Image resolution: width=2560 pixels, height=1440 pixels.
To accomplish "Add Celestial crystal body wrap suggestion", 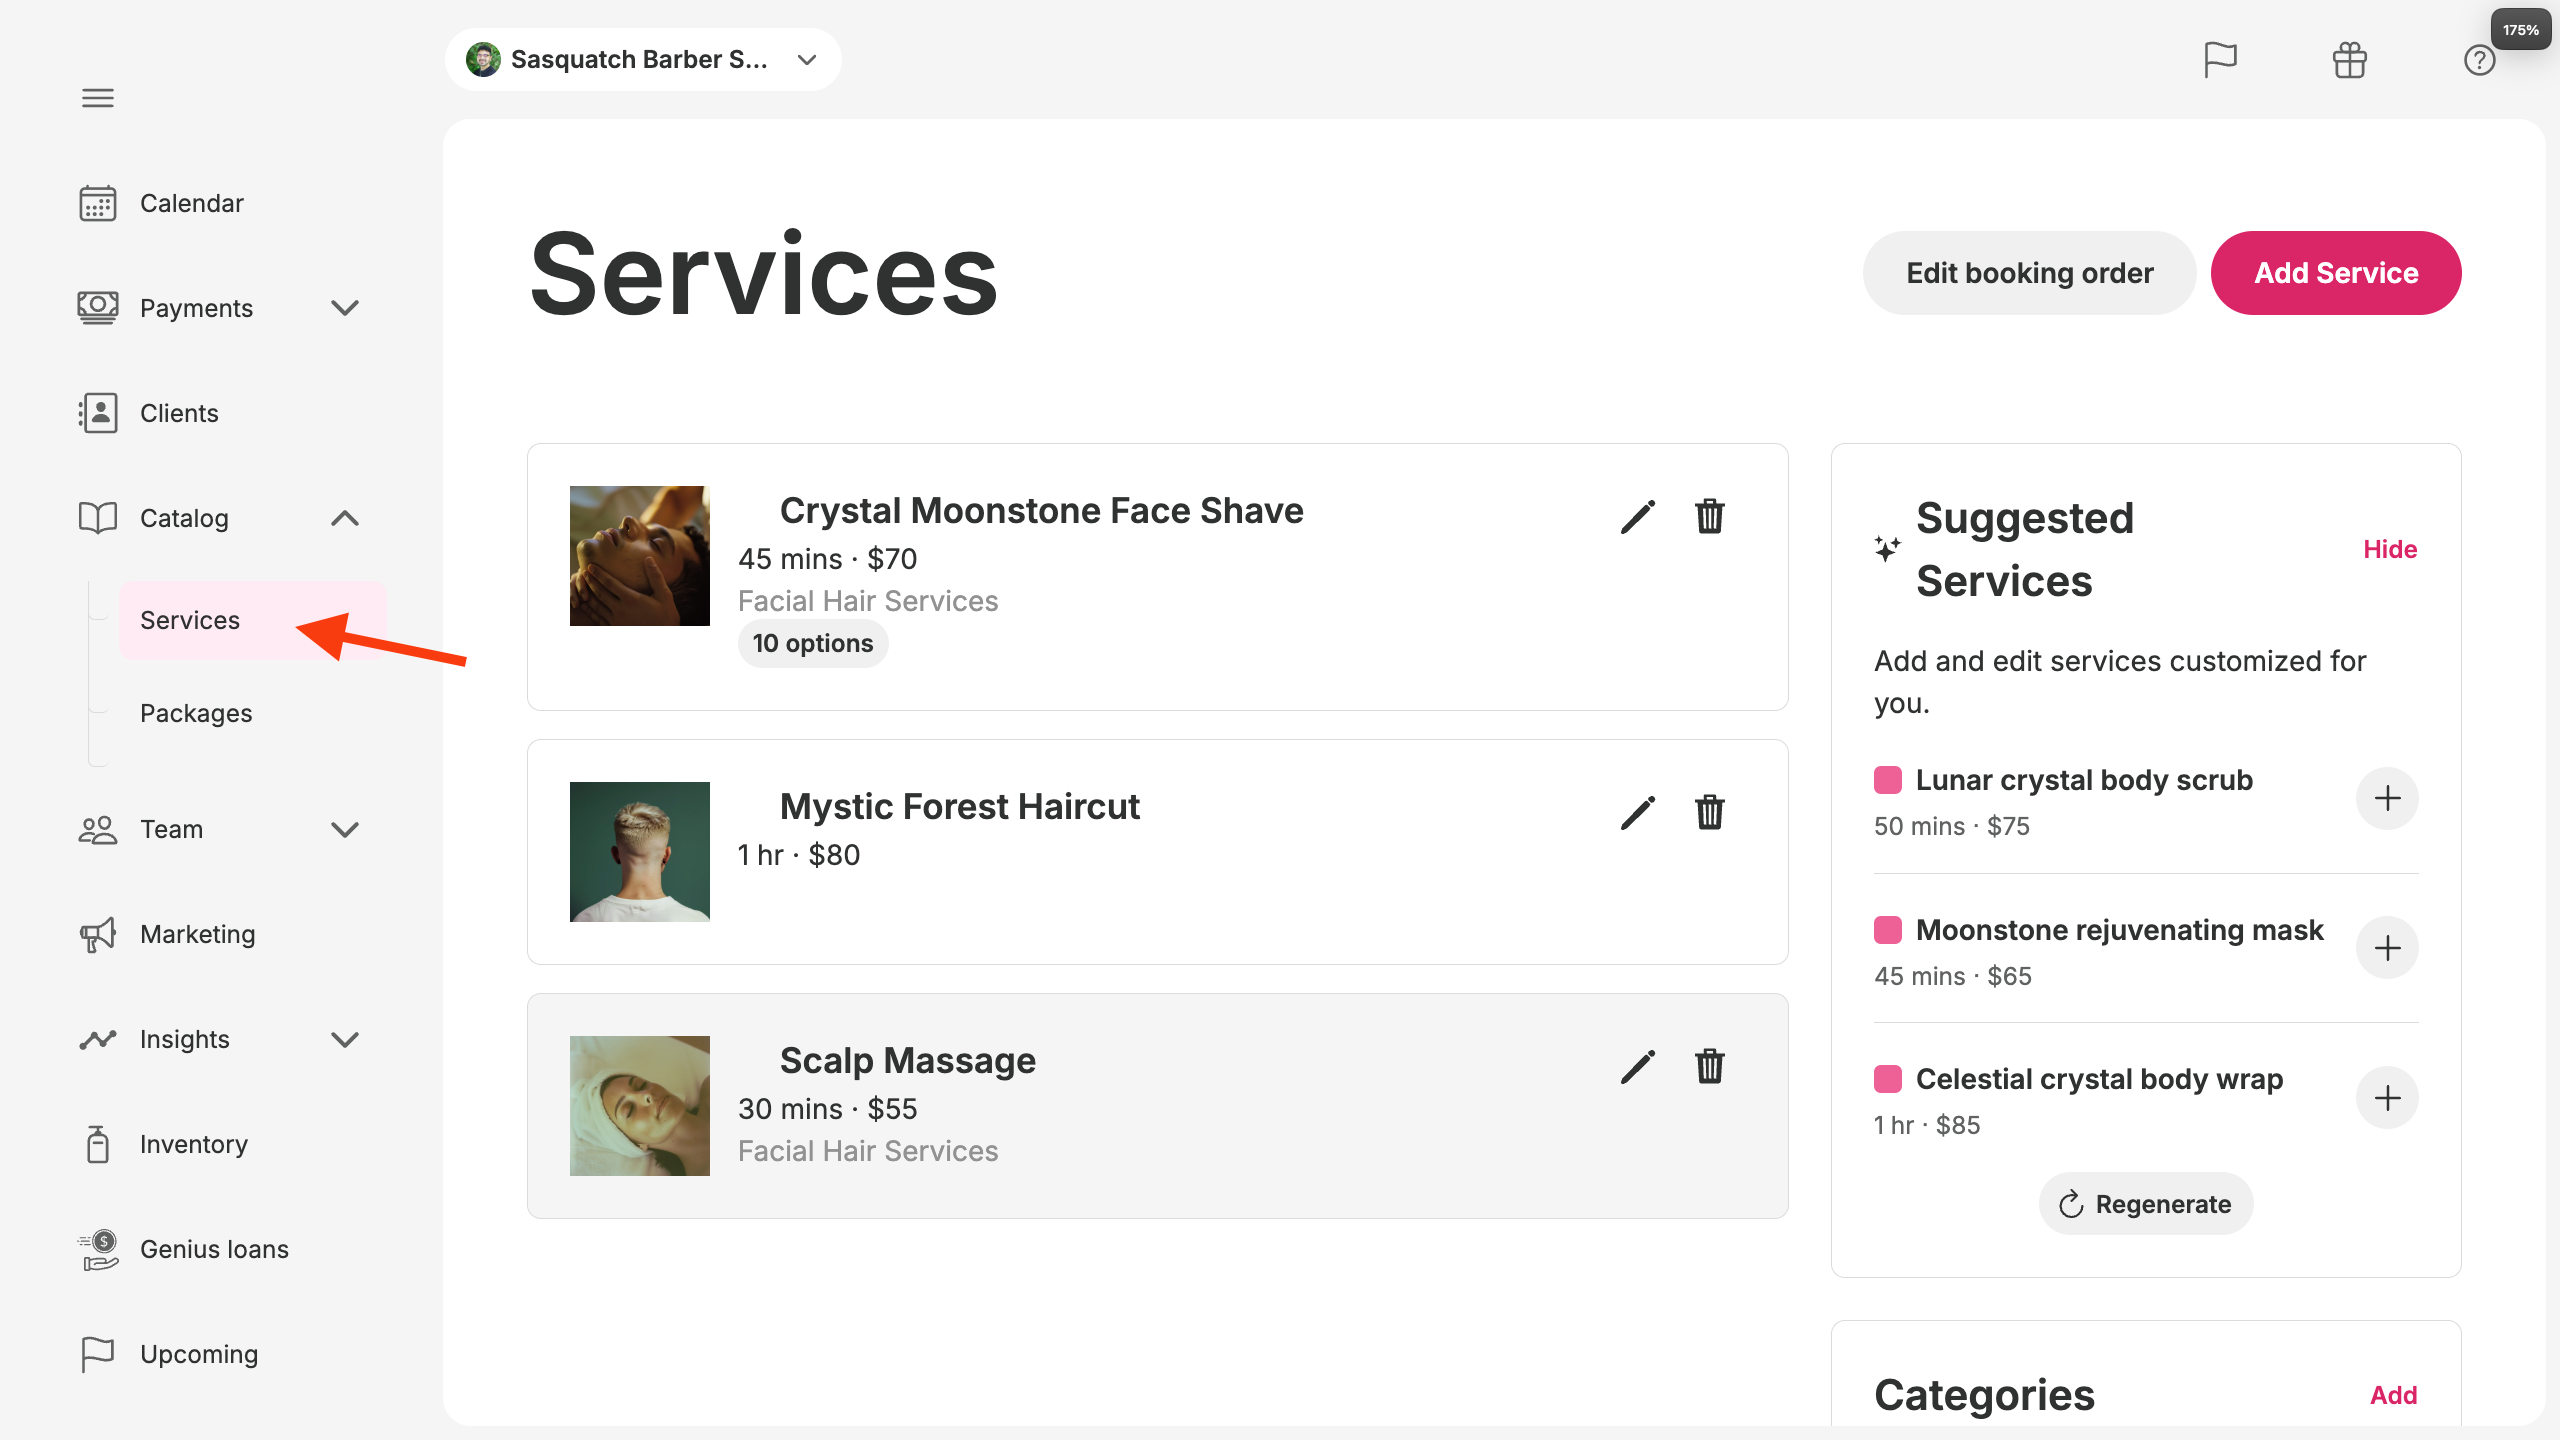I will 2387,1098.
